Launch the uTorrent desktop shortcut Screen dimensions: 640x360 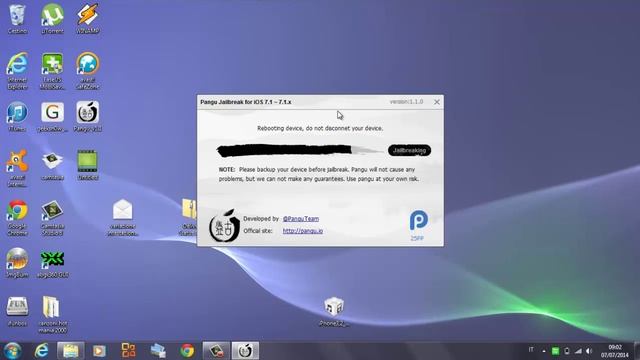click(x=52, y=18)
